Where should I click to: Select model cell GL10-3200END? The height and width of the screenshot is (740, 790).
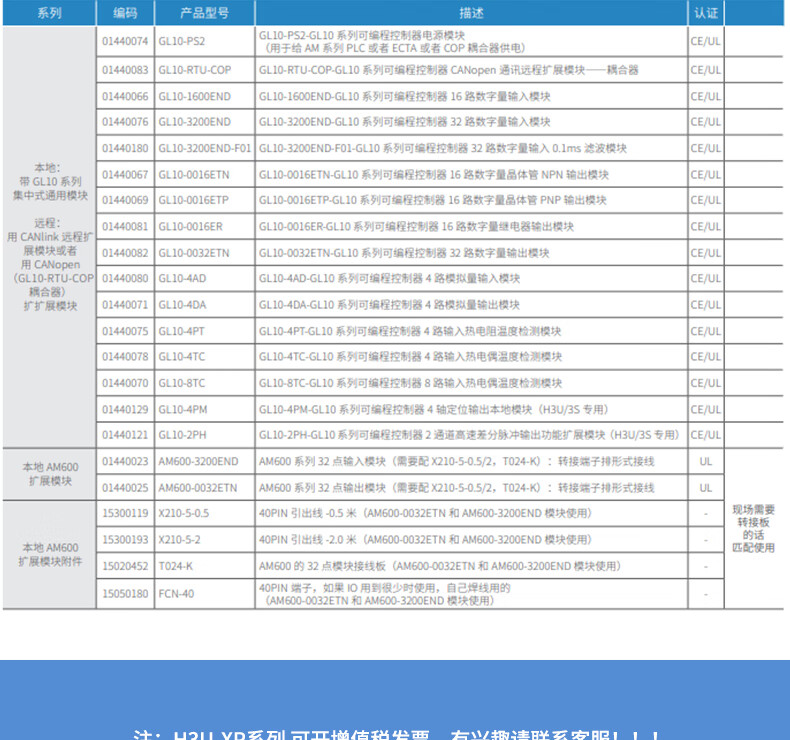205,122
